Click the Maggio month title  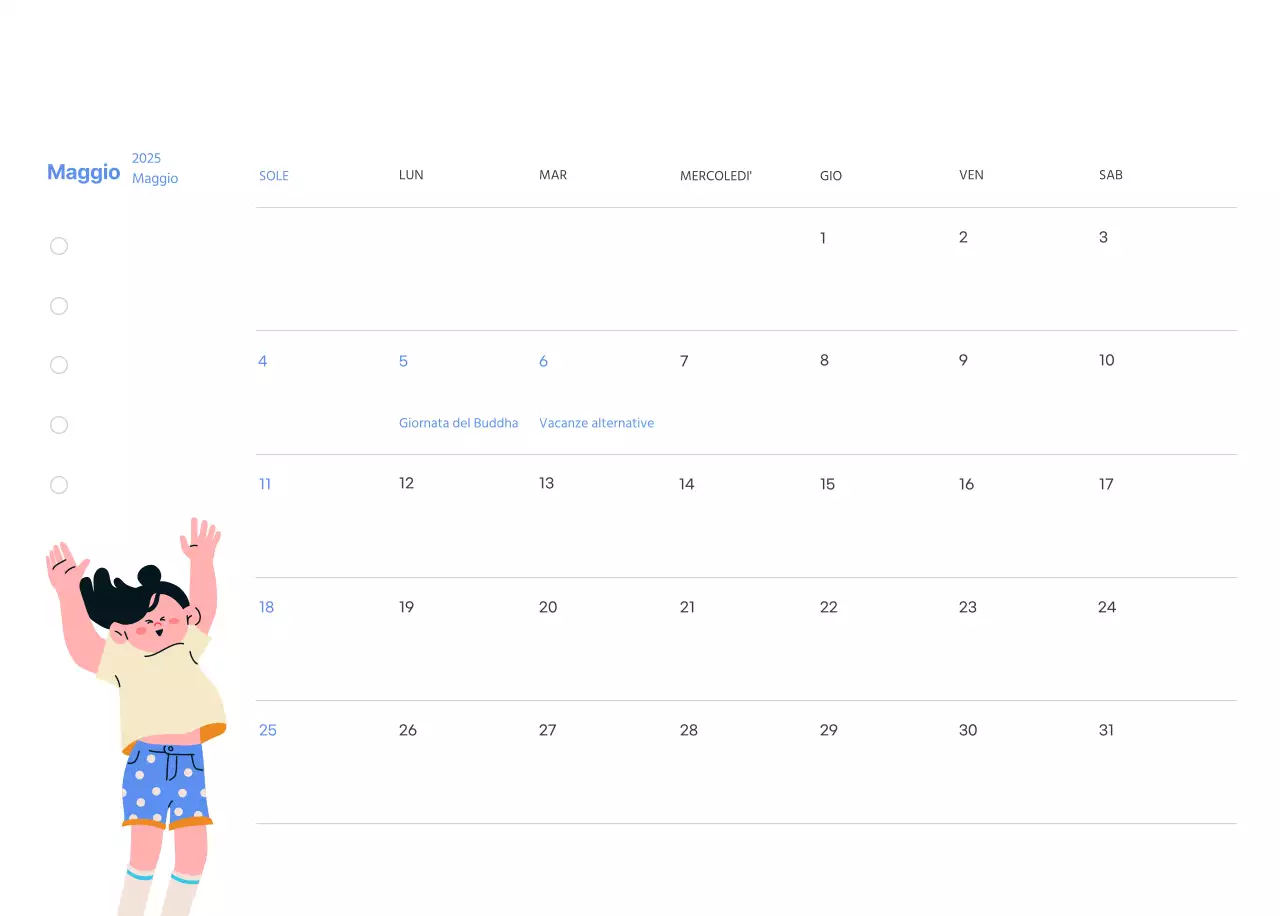[x=83, y=172]
